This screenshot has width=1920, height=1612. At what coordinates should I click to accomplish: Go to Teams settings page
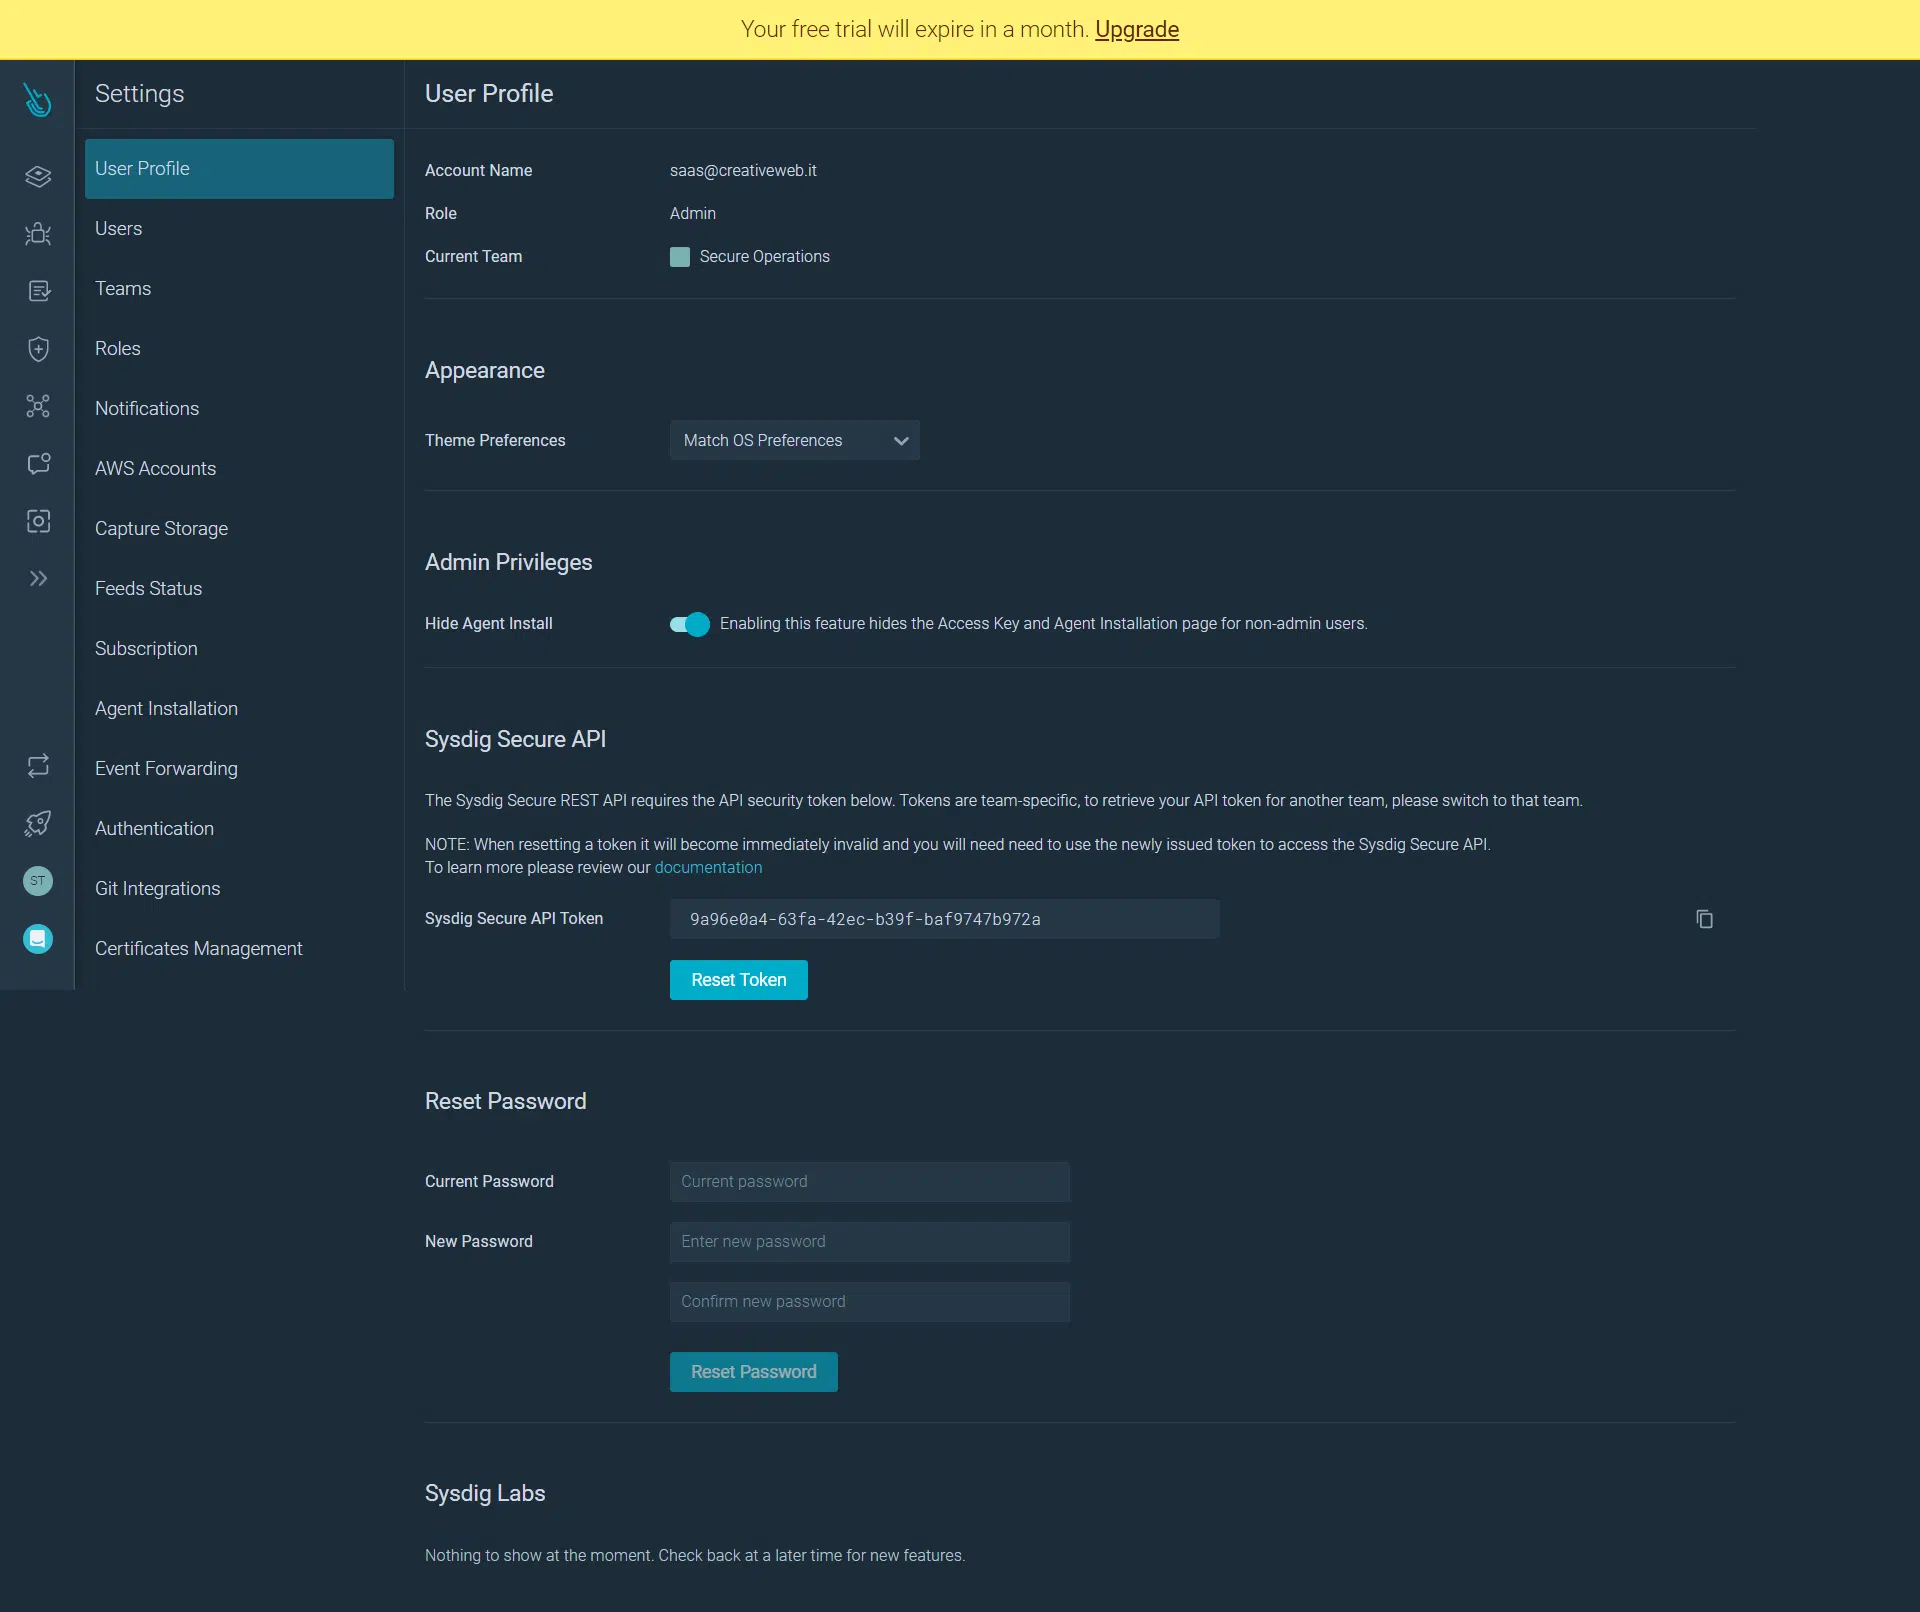click(x=239, y=289)
